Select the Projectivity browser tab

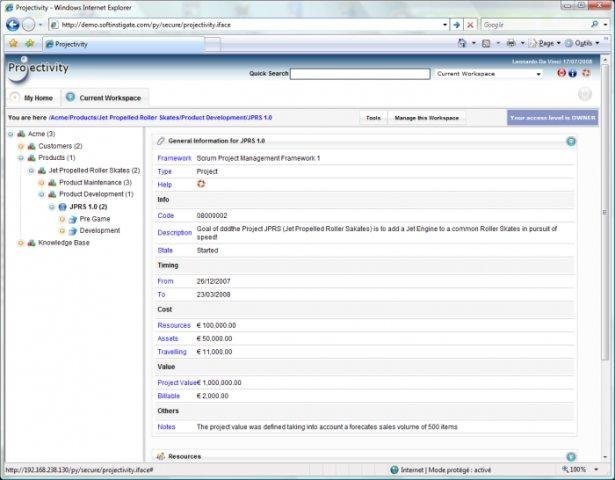pos(124,44)
